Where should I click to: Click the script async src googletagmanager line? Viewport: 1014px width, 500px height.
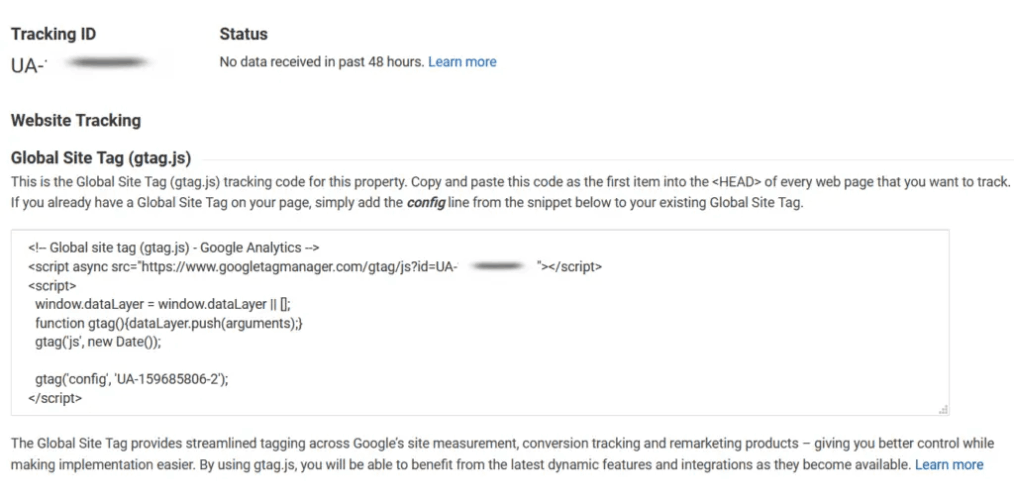[x=314, y=266]
